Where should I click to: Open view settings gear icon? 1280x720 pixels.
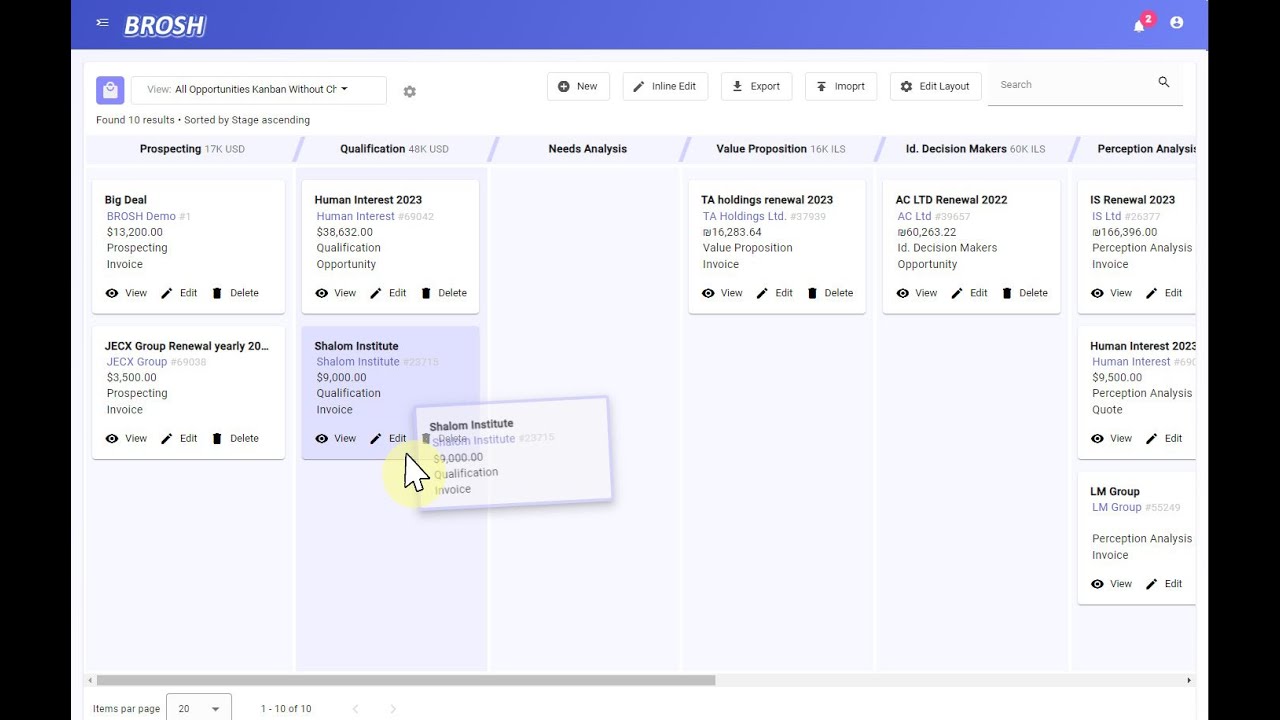point(409,91)
